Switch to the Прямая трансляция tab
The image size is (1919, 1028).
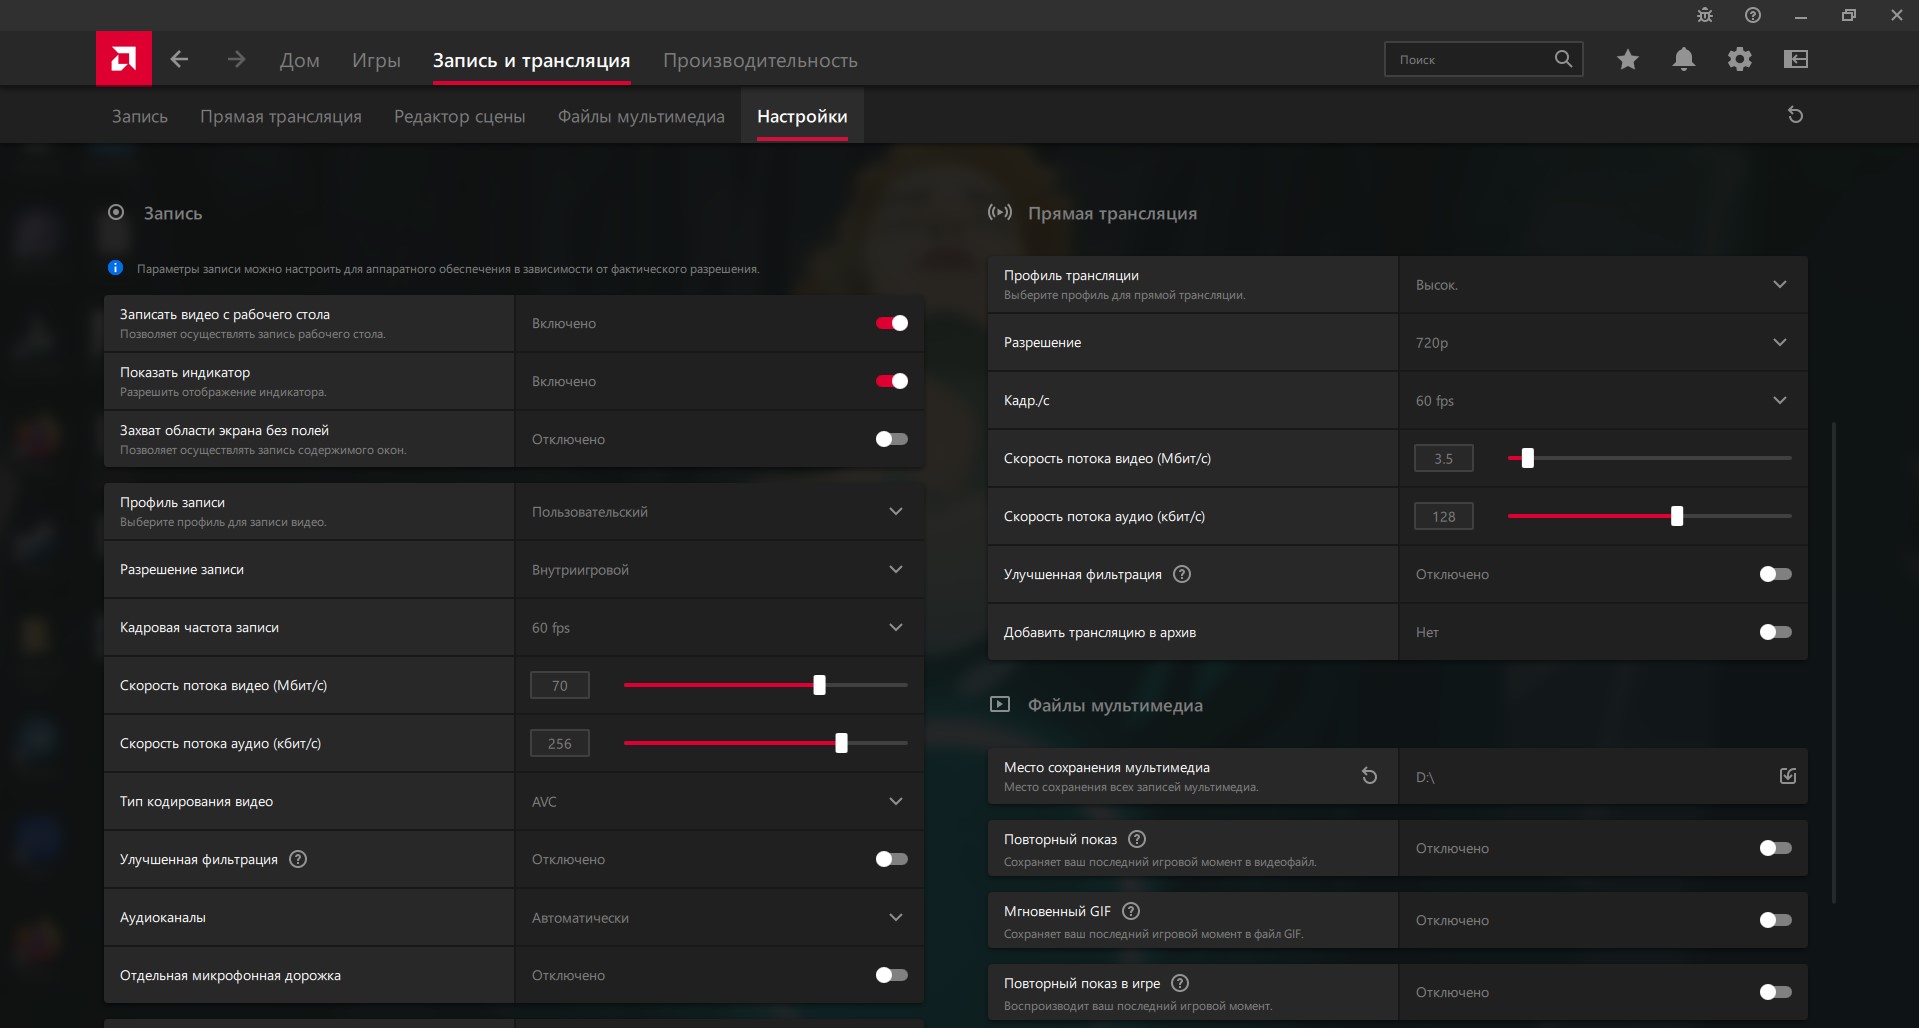click(x=281, y=116)
